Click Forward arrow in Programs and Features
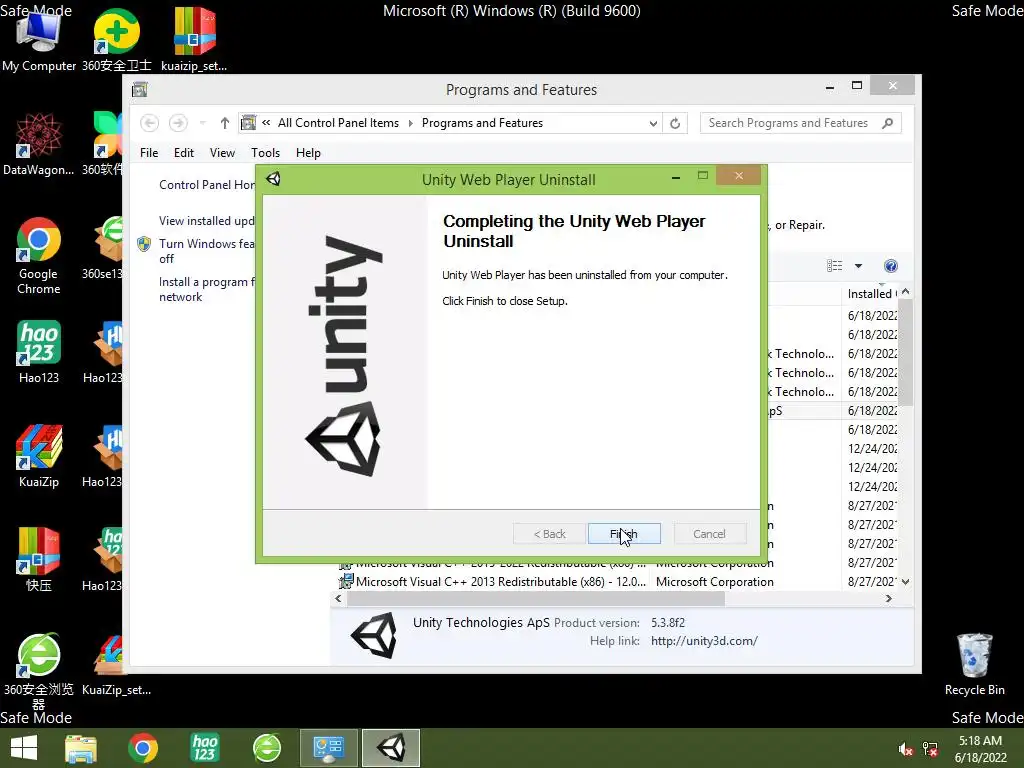Viewport: 1024px width, 768px height. tap(178, 123)
